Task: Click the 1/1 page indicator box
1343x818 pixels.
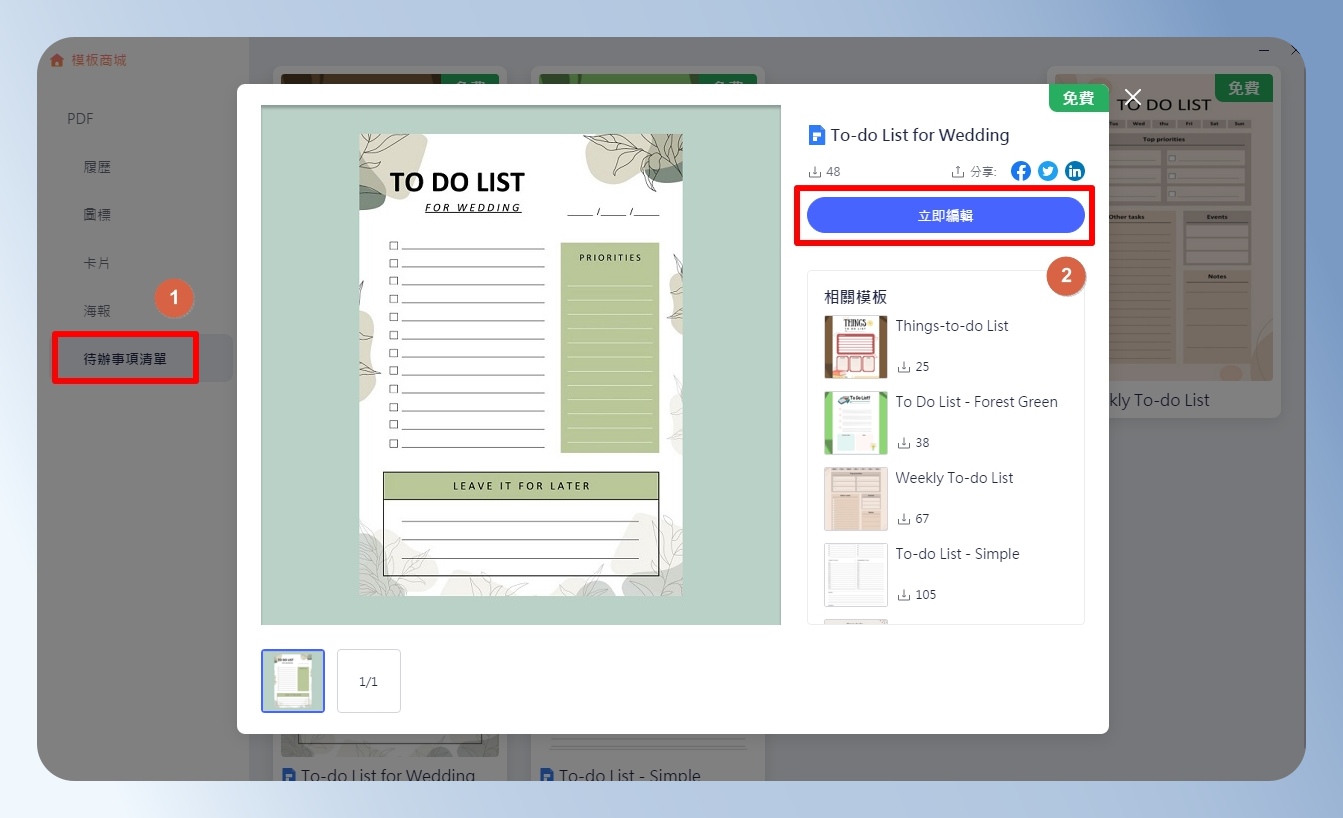Action: (369, 681)
